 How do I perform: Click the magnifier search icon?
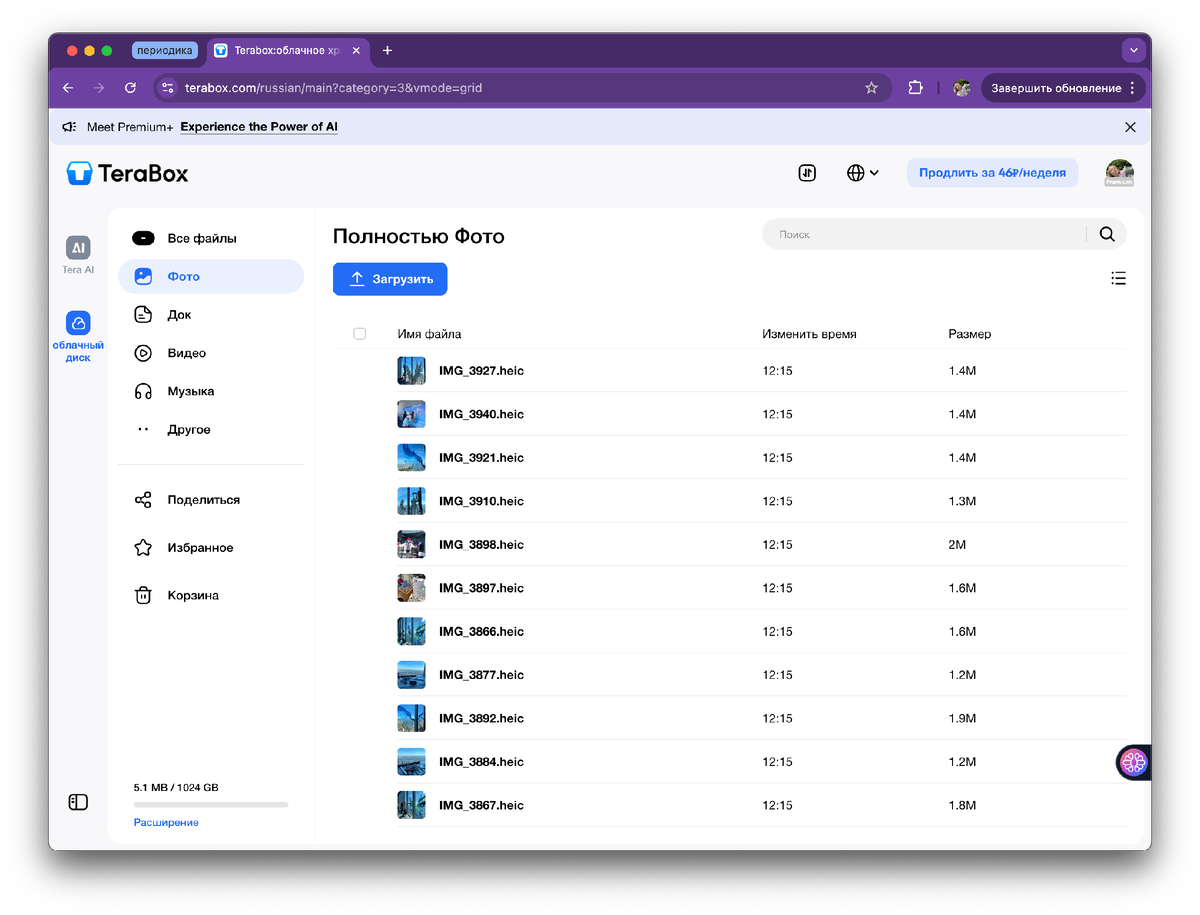click(x=1107, y=234)
